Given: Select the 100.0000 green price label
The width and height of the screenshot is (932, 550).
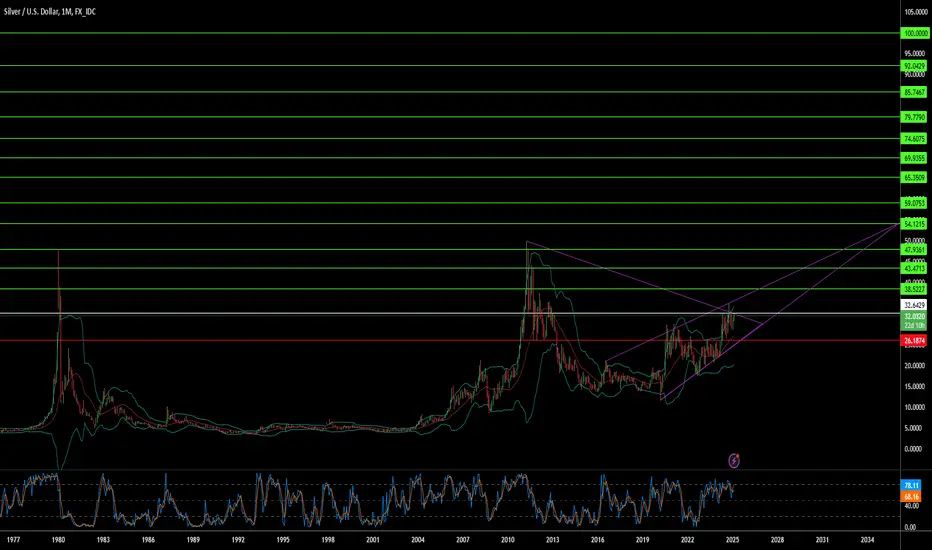Looking at the screenshot, I should pos(916,34).
